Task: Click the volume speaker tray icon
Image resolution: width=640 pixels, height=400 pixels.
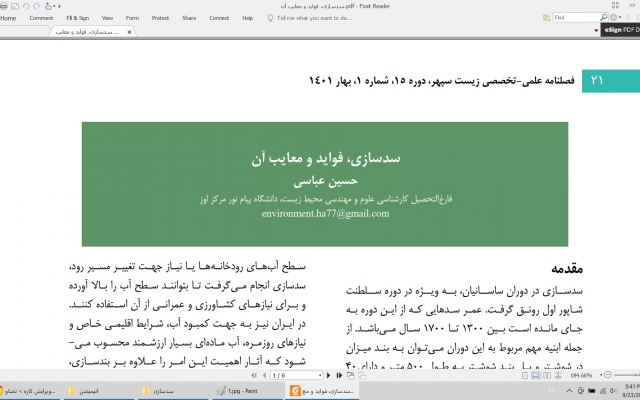Action: pos(615,391)
